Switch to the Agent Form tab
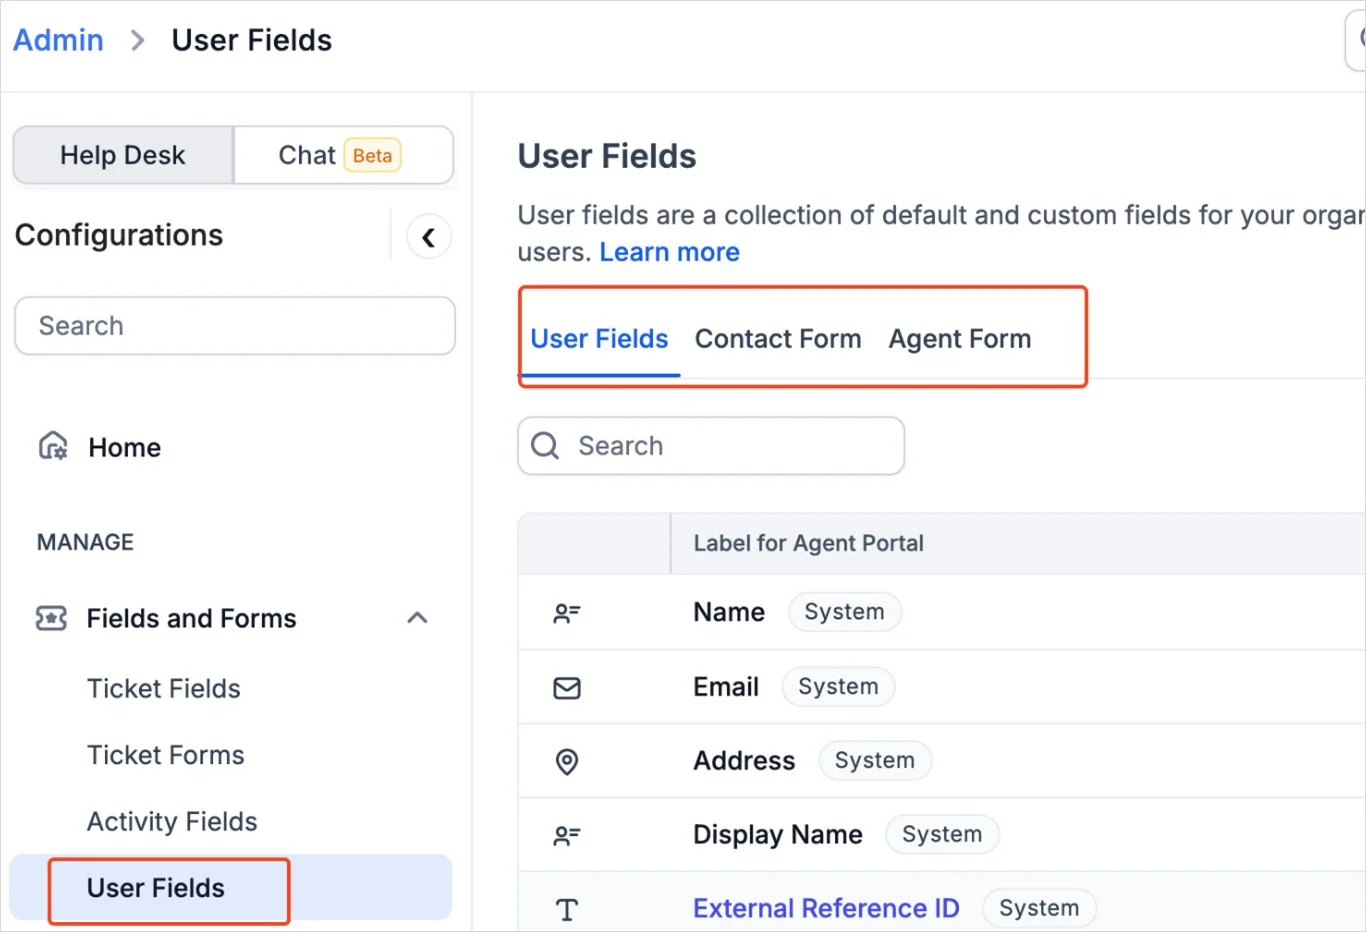 point(959,338)
